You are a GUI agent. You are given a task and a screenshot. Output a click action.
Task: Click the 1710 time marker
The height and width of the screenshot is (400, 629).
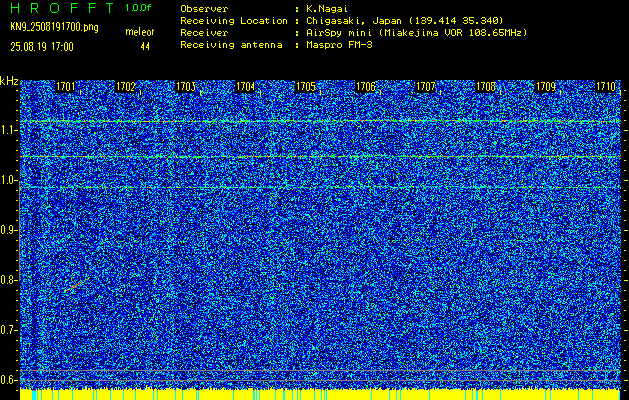point(606,86)
